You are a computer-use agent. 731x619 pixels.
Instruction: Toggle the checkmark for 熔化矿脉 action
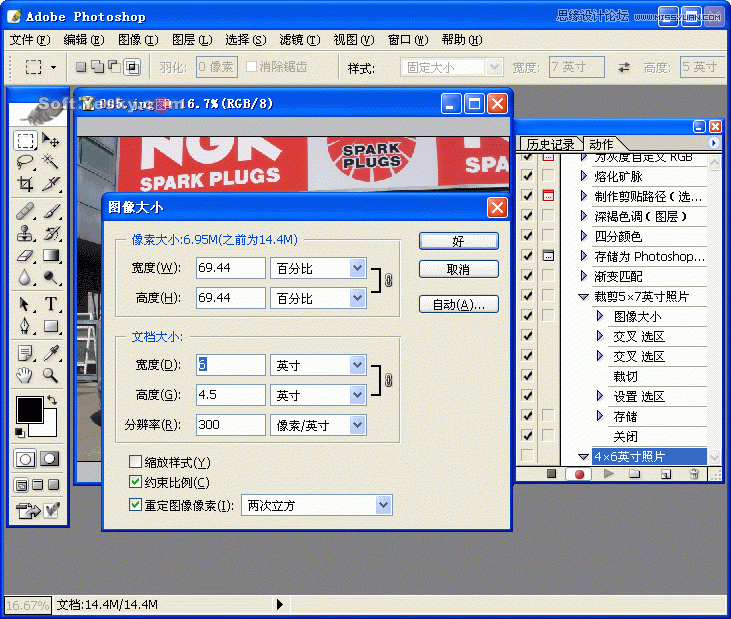coord(527,176)
